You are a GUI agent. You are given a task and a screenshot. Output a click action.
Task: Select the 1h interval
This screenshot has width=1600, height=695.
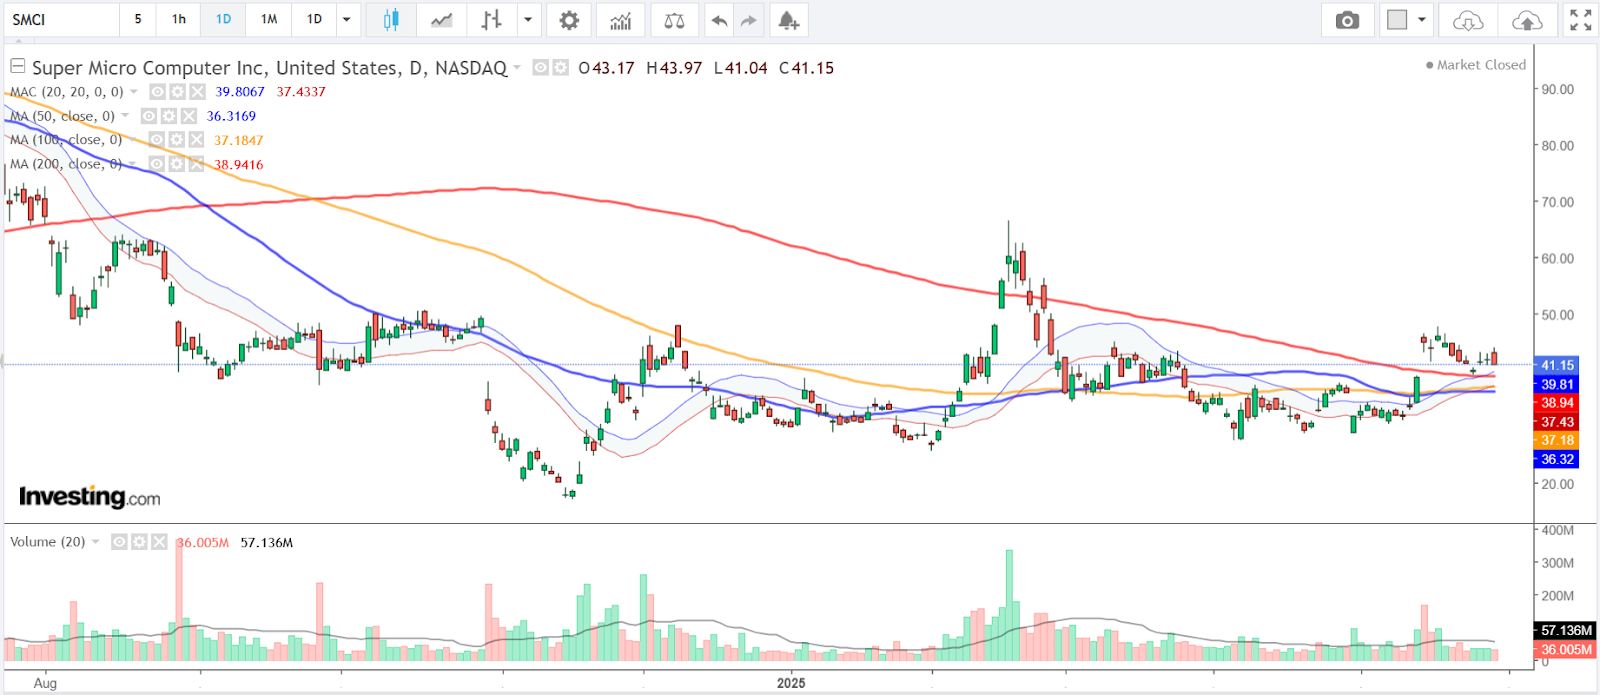(179, 20)
